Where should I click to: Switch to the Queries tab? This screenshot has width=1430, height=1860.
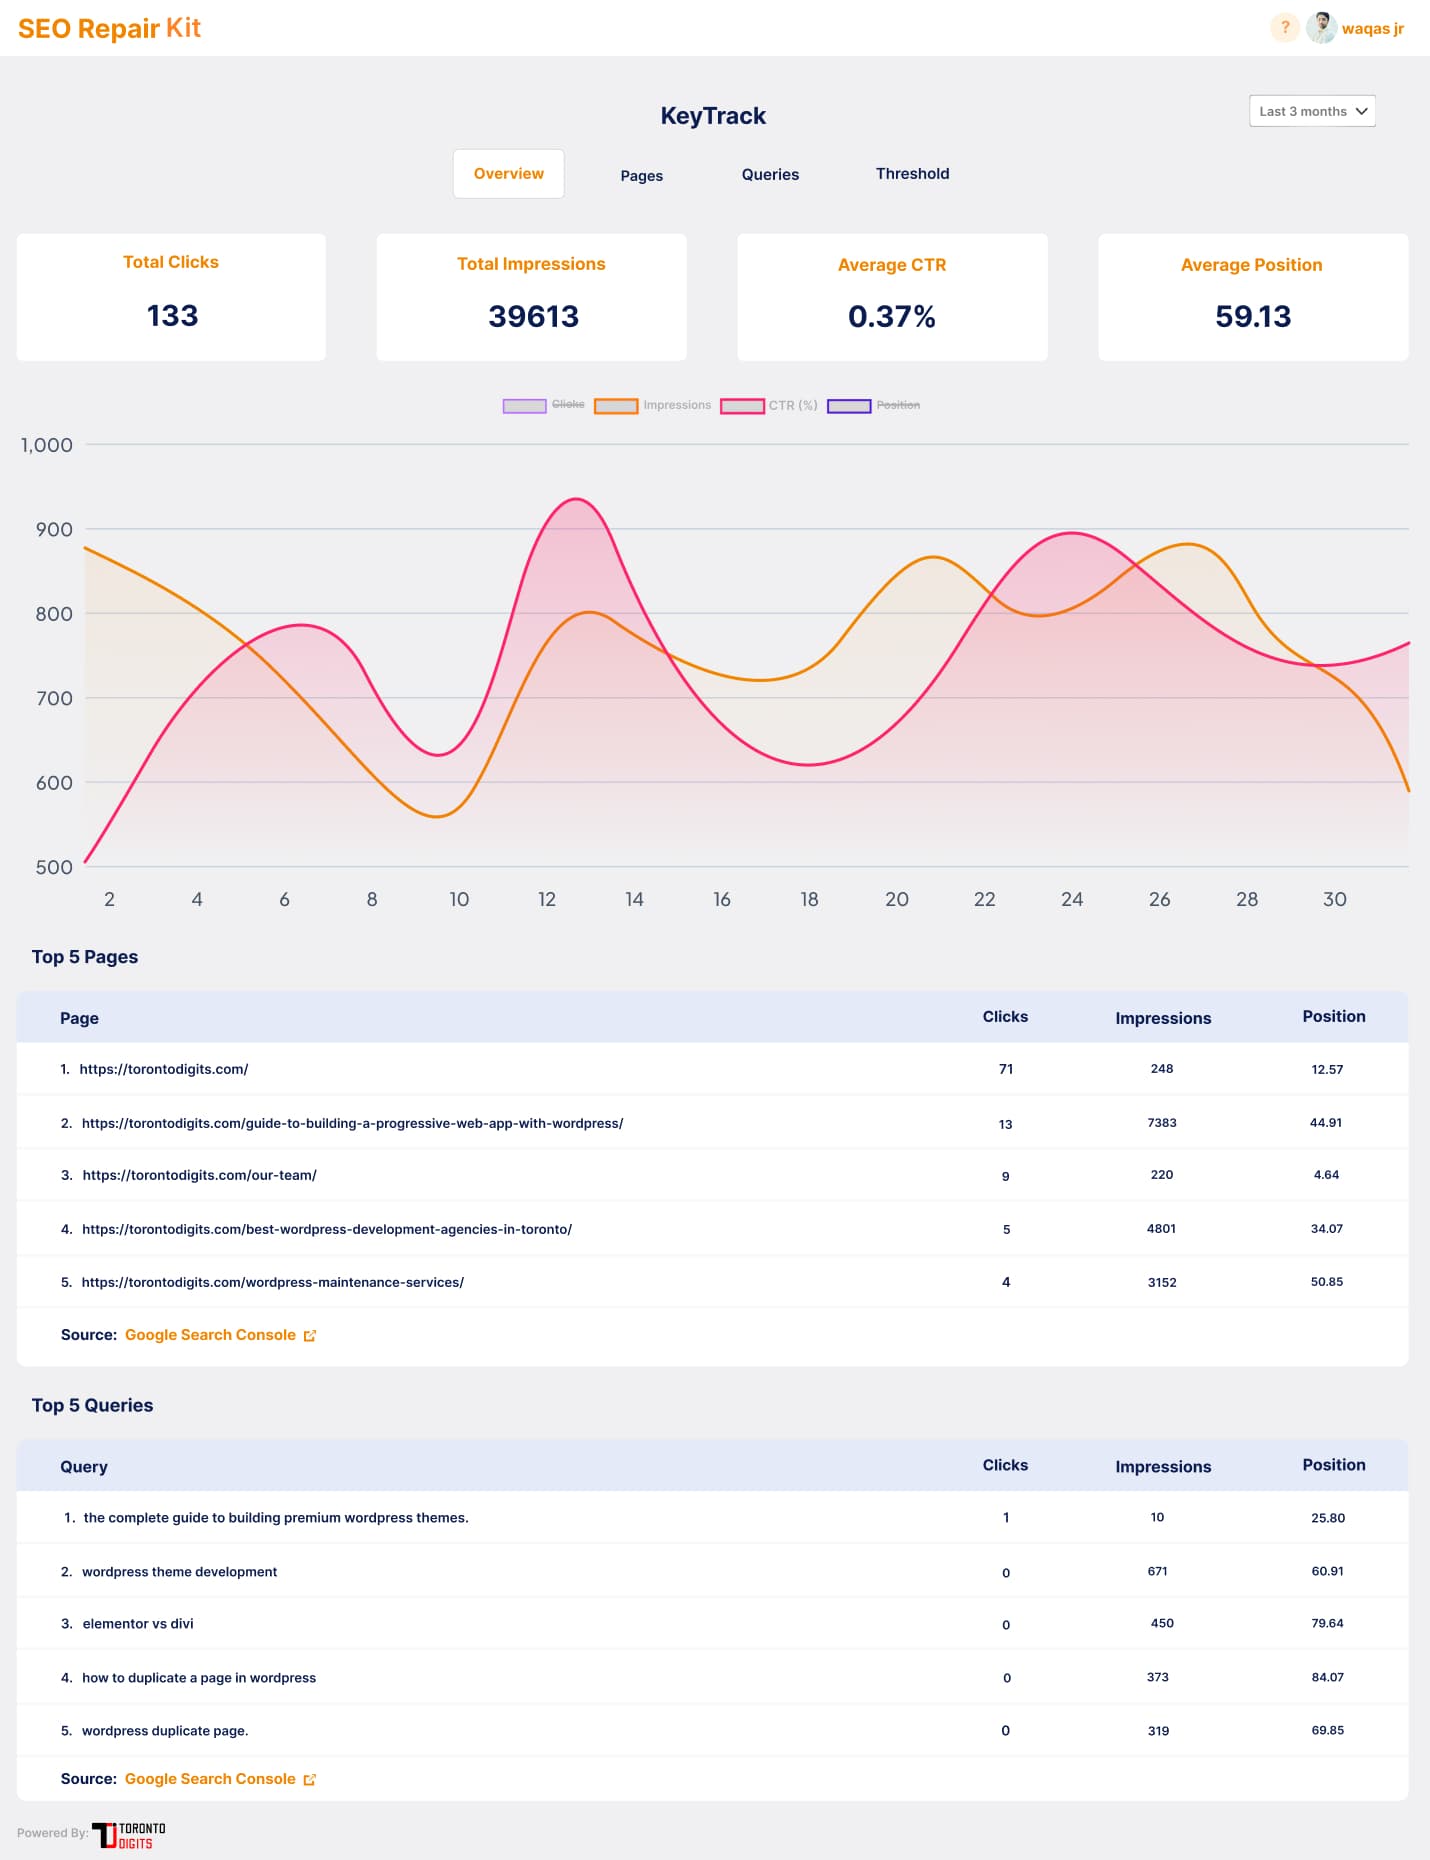click(770, 175)
